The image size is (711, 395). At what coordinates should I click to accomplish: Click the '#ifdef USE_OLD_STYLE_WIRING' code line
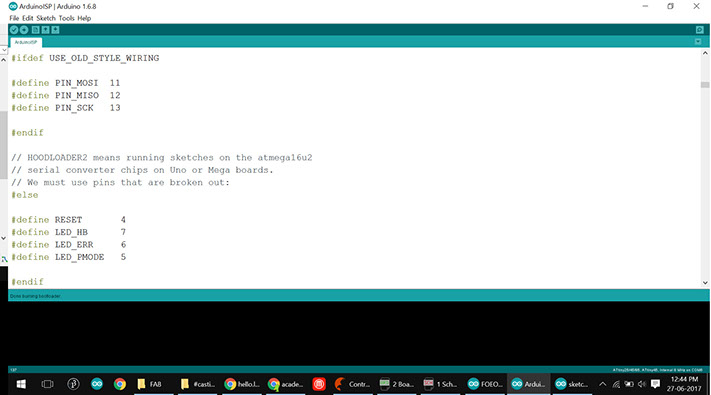(85, 58)
